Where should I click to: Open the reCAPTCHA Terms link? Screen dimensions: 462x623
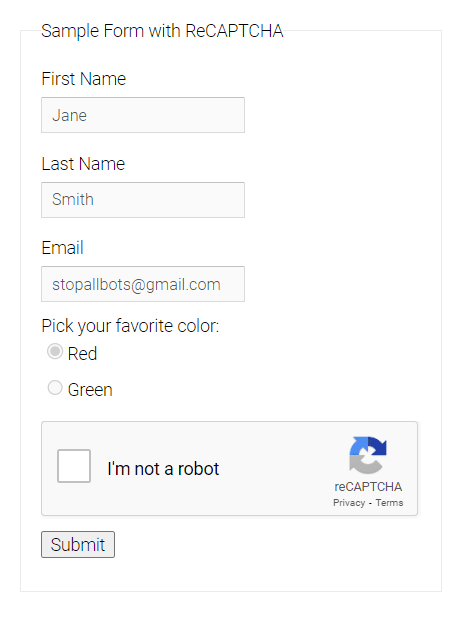[389, 503]
